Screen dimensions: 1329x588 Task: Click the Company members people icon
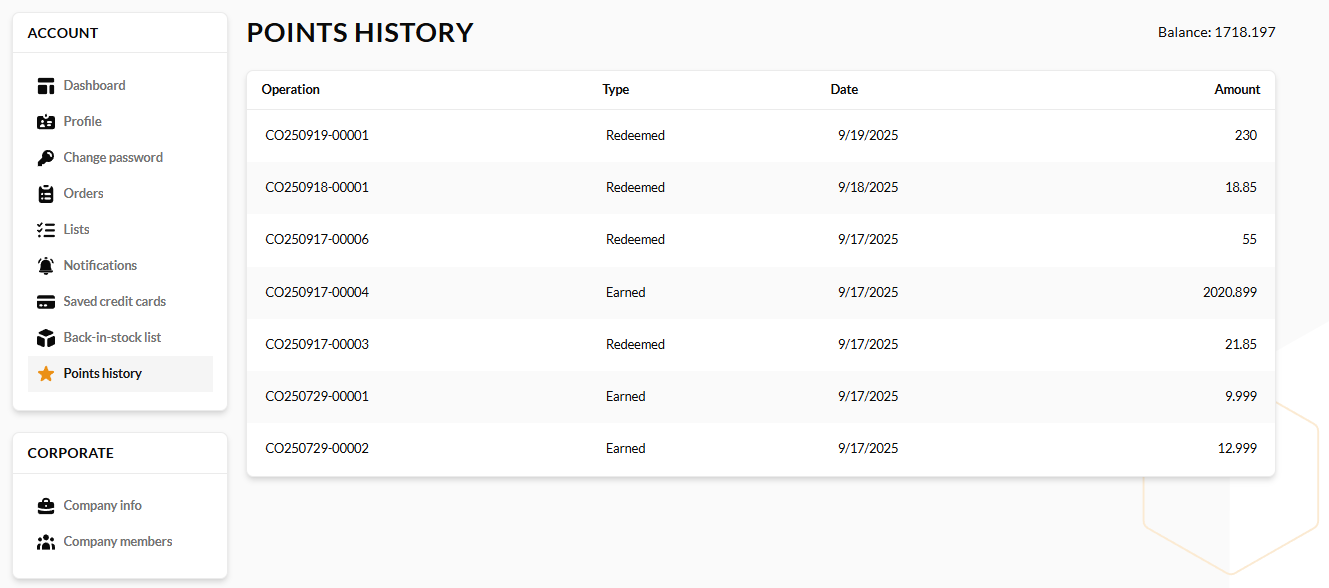(x=45, y=542)
